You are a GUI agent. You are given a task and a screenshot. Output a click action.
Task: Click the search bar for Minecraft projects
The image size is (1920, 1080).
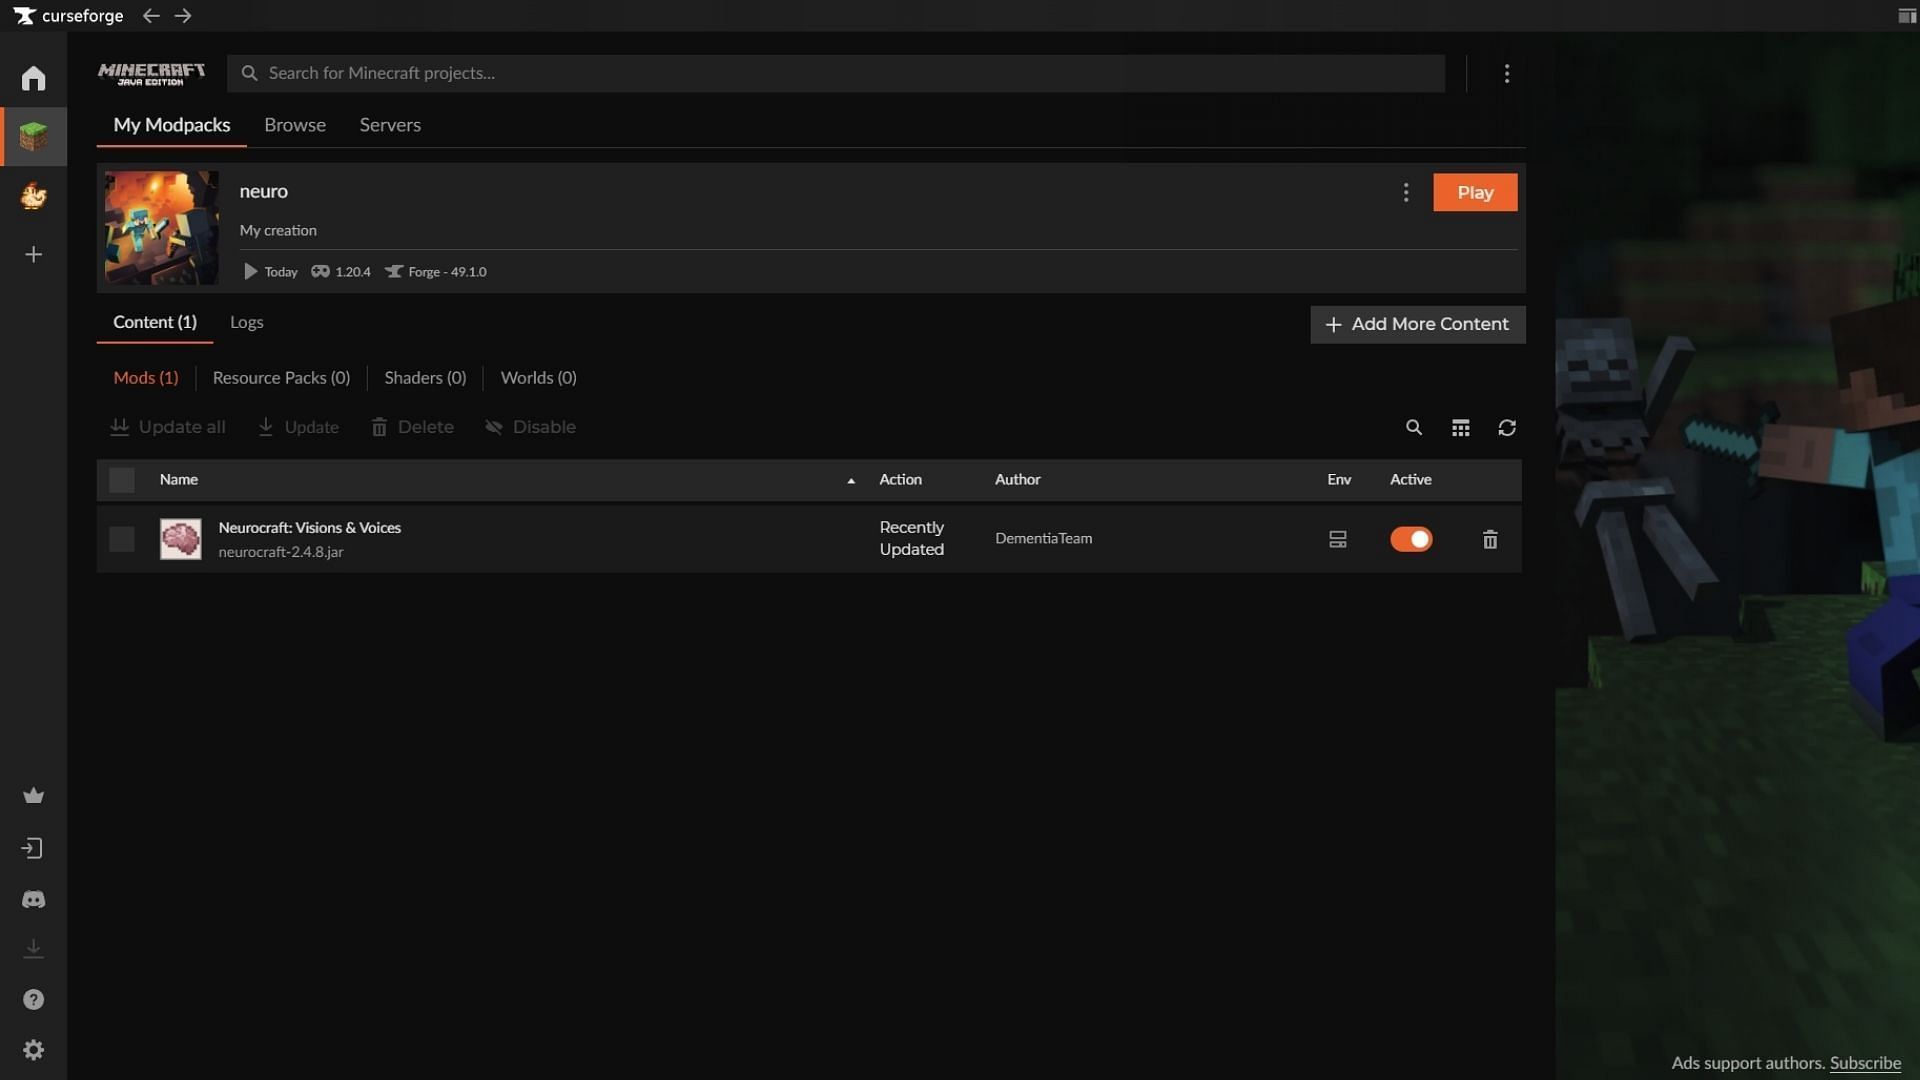click(836, 71)
